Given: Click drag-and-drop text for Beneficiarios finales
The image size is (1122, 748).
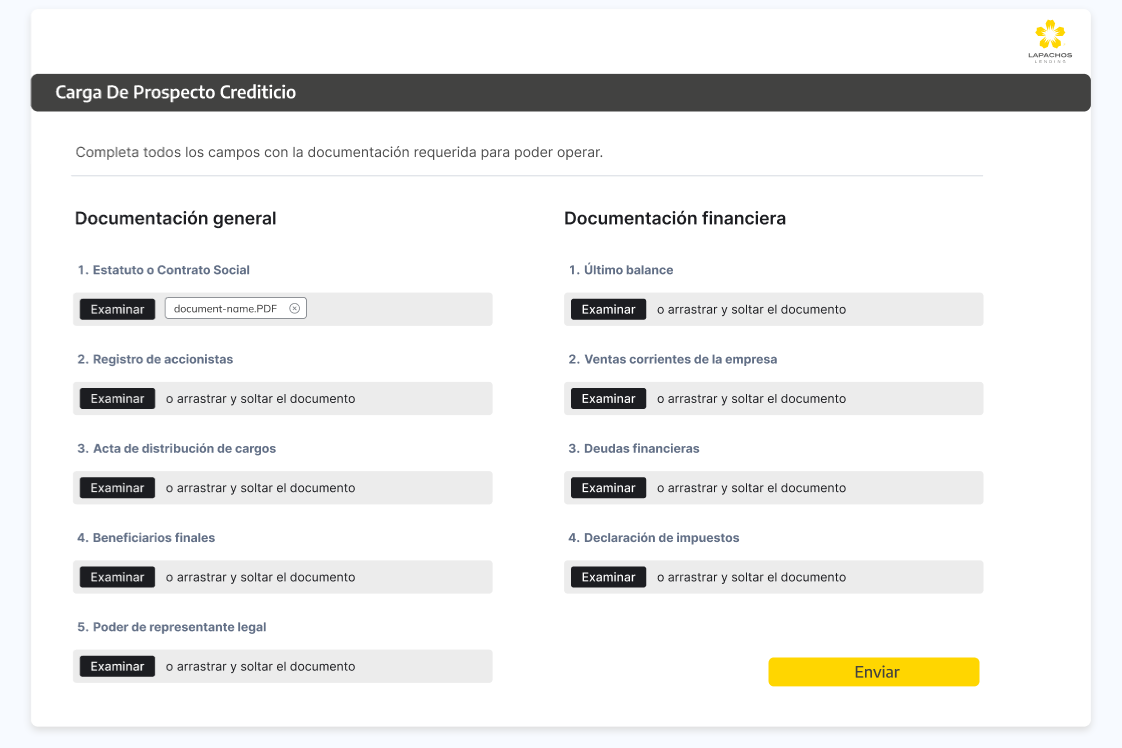Looking at the screenshot, I should click(x=260, y=577).
